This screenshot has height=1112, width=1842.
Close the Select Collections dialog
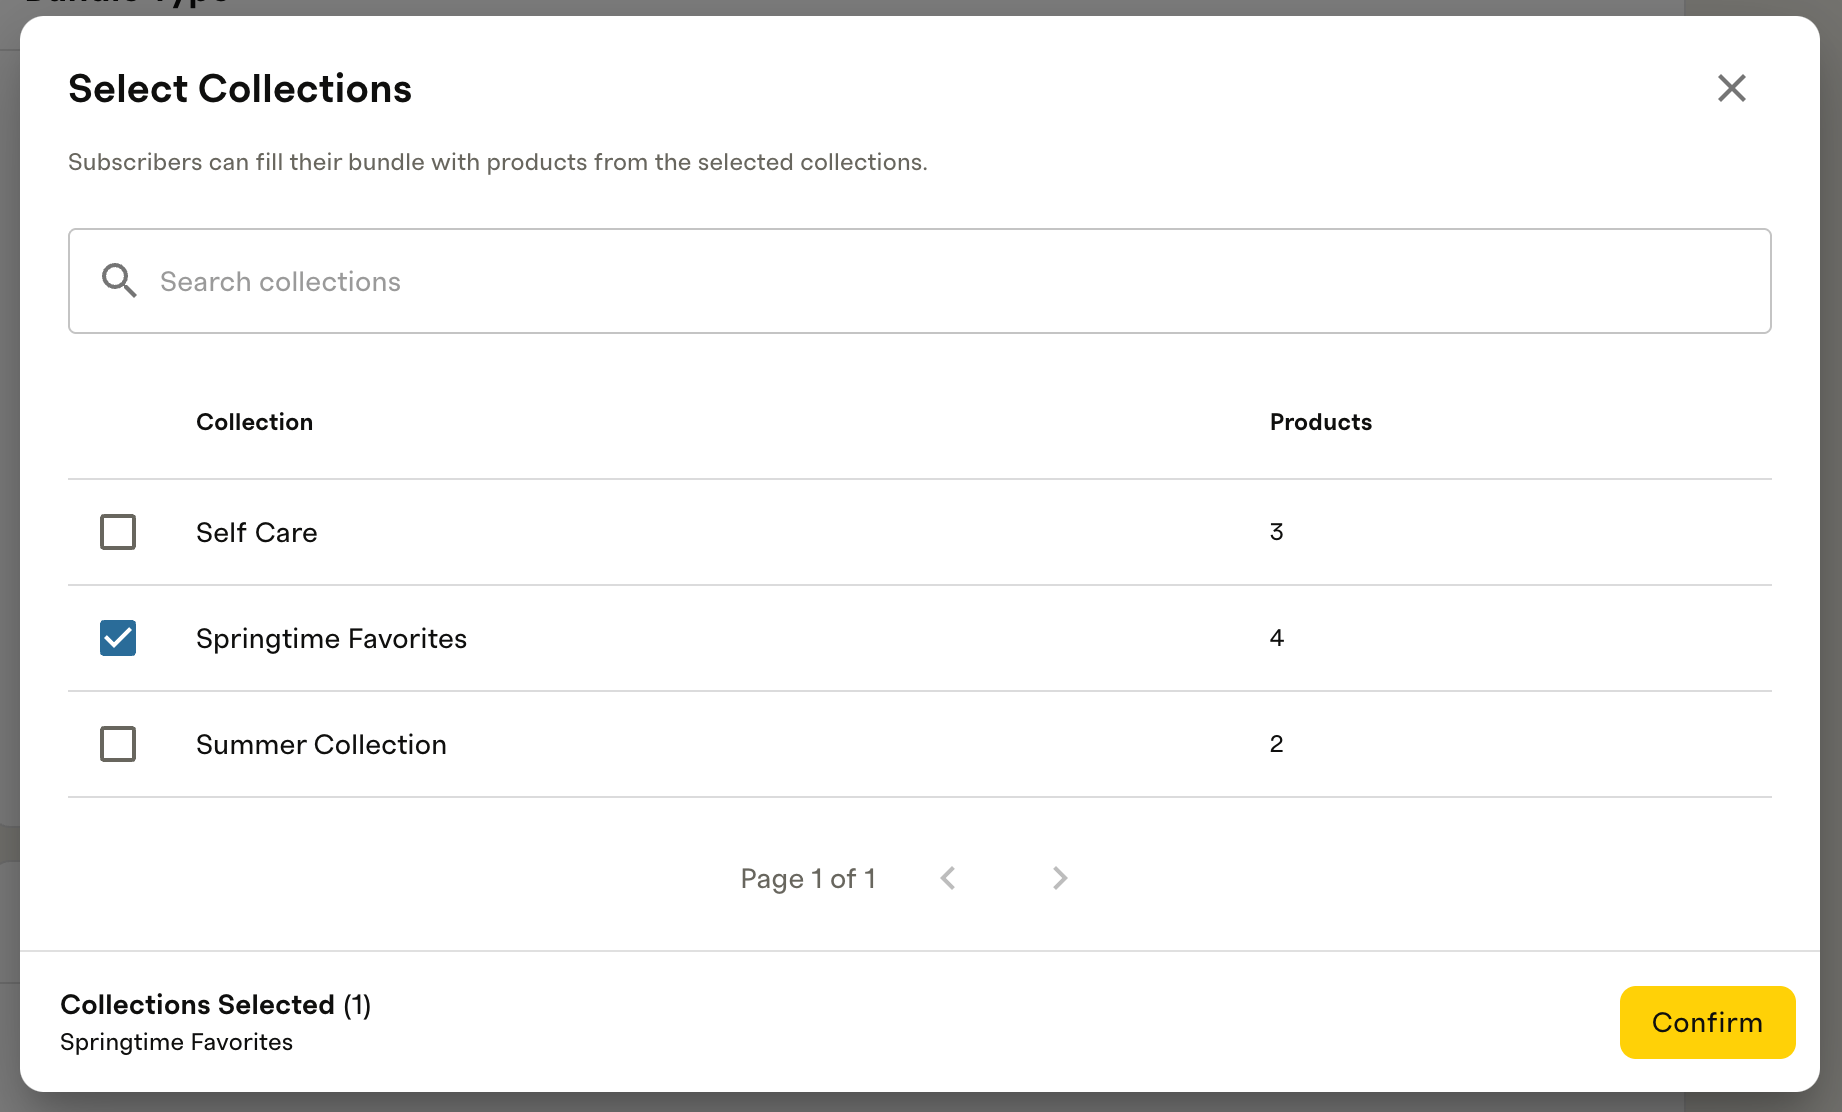[x=1731, y=88]
